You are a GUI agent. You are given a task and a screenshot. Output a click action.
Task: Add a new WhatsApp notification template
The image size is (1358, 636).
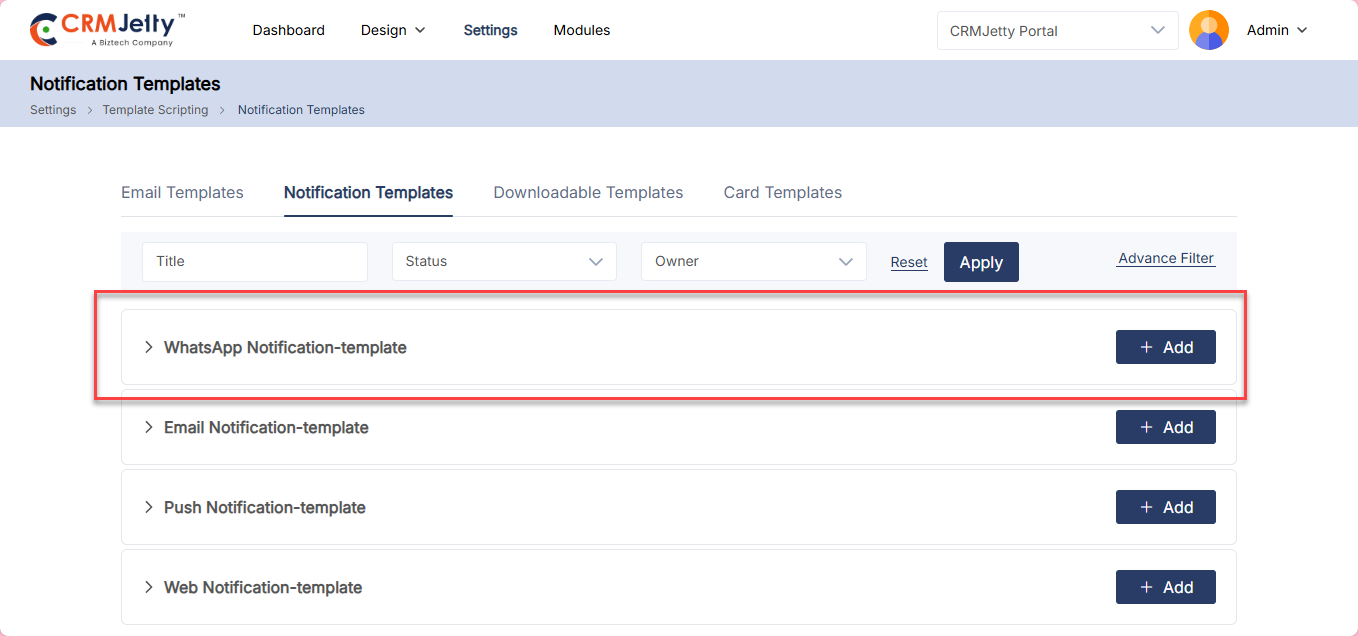click(x=1165, y=347)
